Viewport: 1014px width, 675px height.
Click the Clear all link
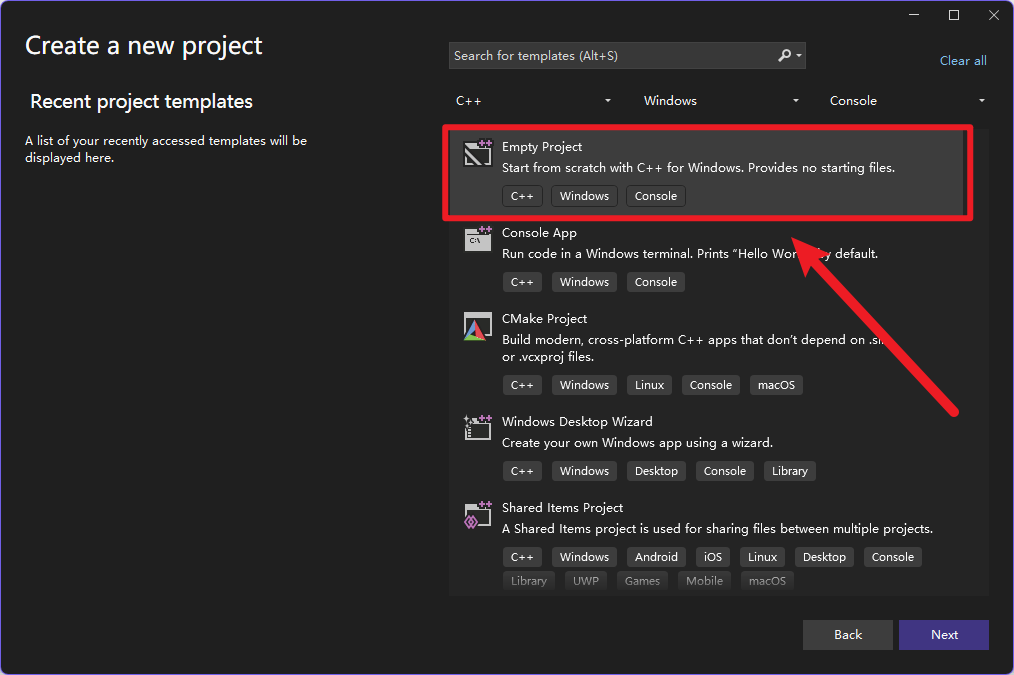(x=963, y=61)
